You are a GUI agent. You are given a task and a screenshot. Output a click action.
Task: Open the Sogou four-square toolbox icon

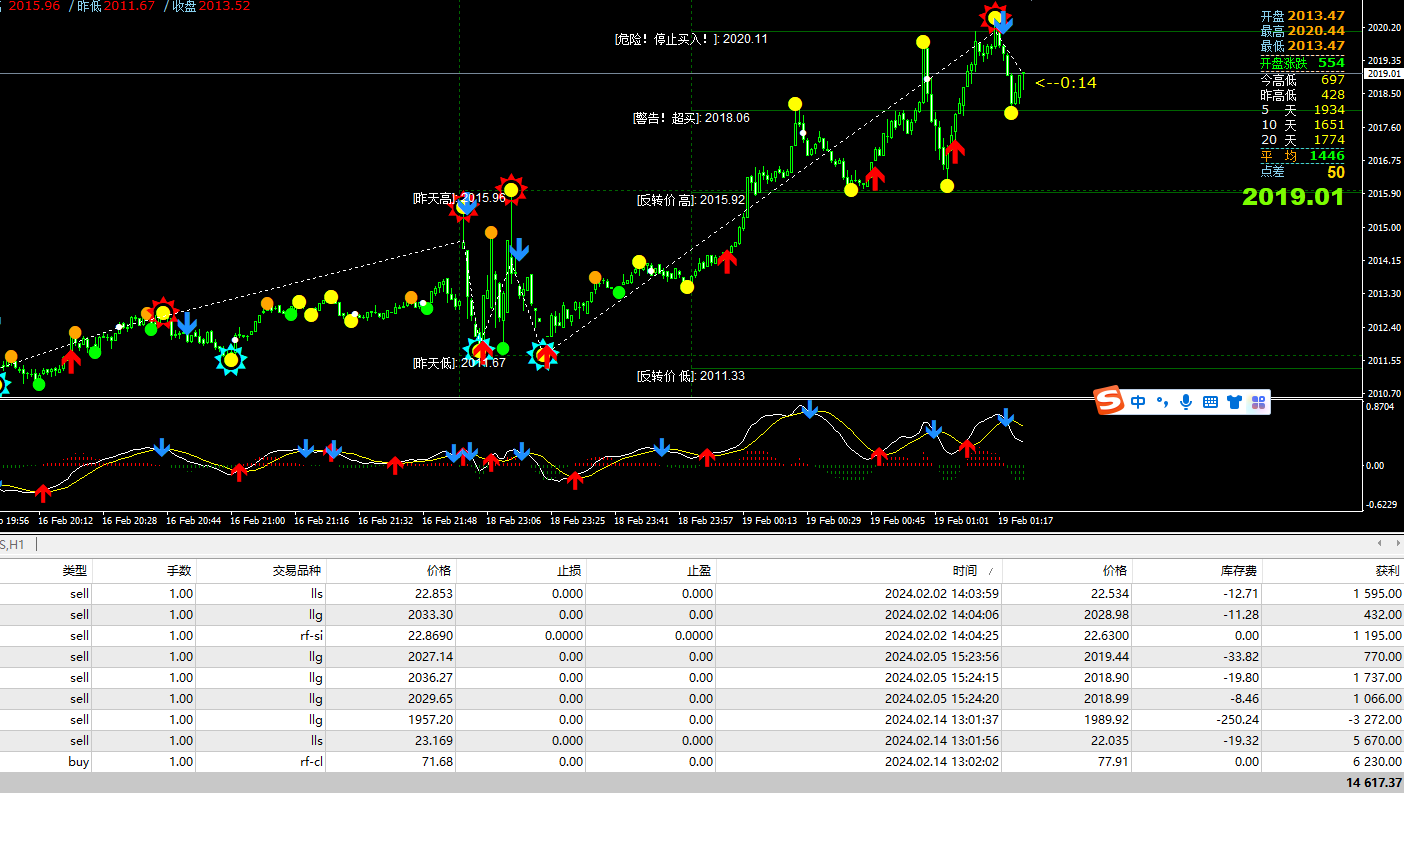click(1258, 402)
